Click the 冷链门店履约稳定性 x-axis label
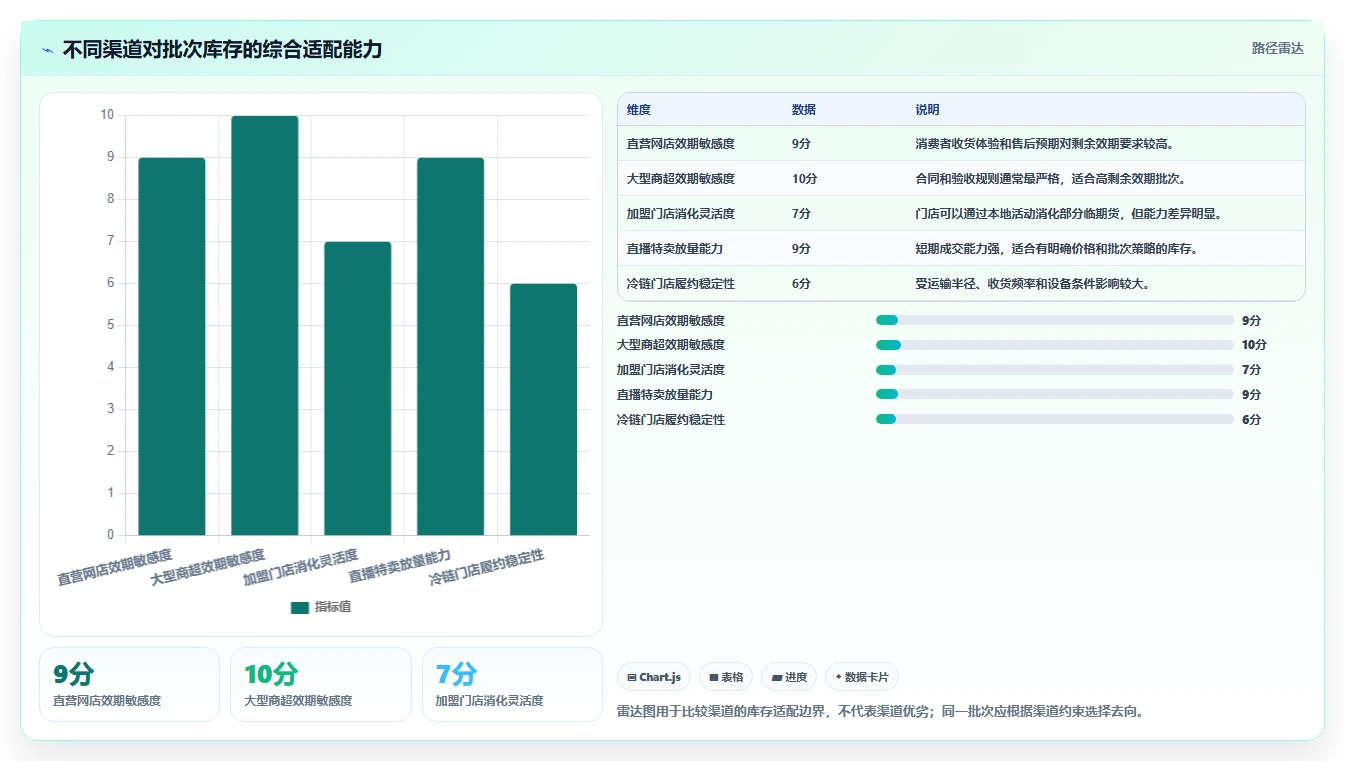 tap(487, 567)
